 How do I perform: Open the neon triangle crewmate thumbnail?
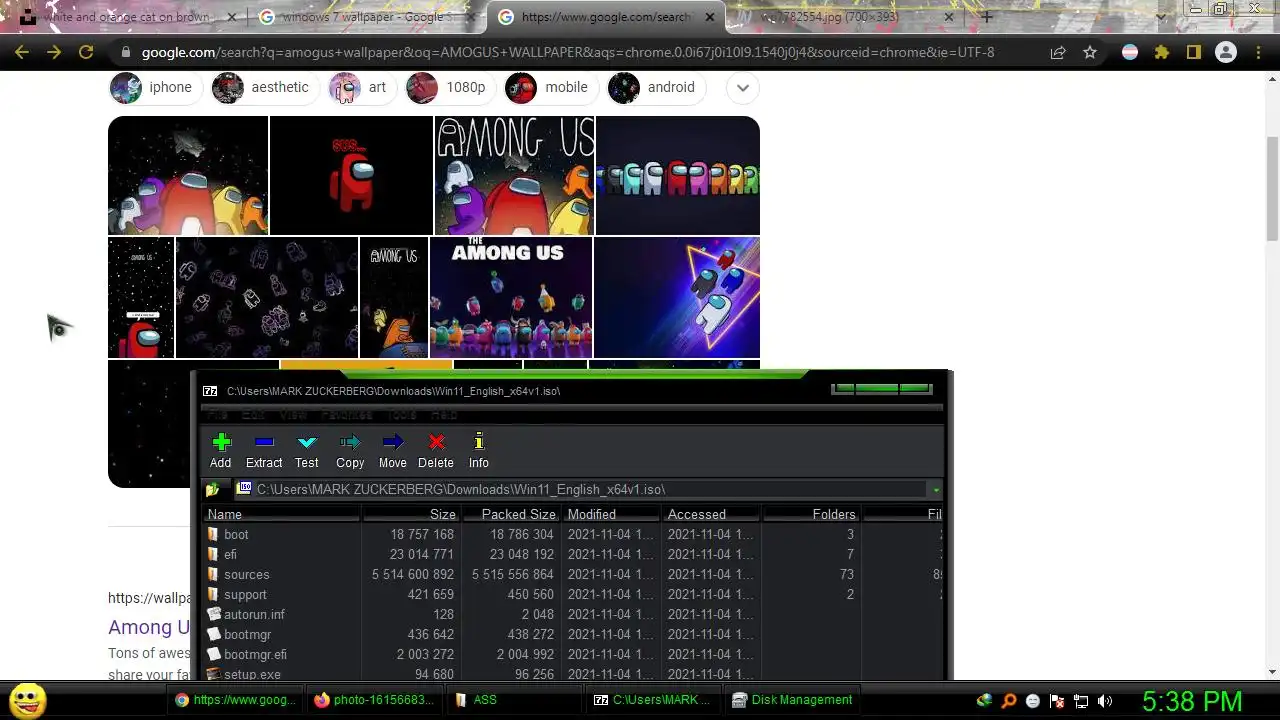click(x=677, y=297)
